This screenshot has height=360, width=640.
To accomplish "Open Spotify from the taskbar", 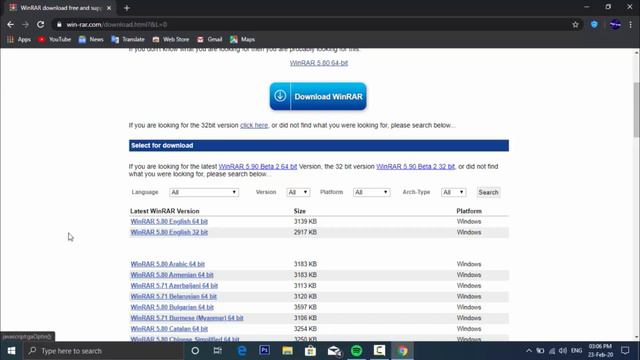I will (357, 351).
